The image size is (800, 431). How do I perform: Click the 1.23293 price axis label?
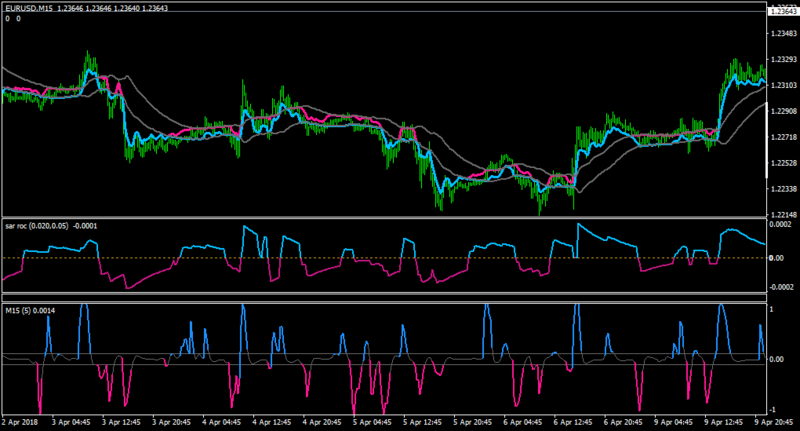tap(784, 59)
